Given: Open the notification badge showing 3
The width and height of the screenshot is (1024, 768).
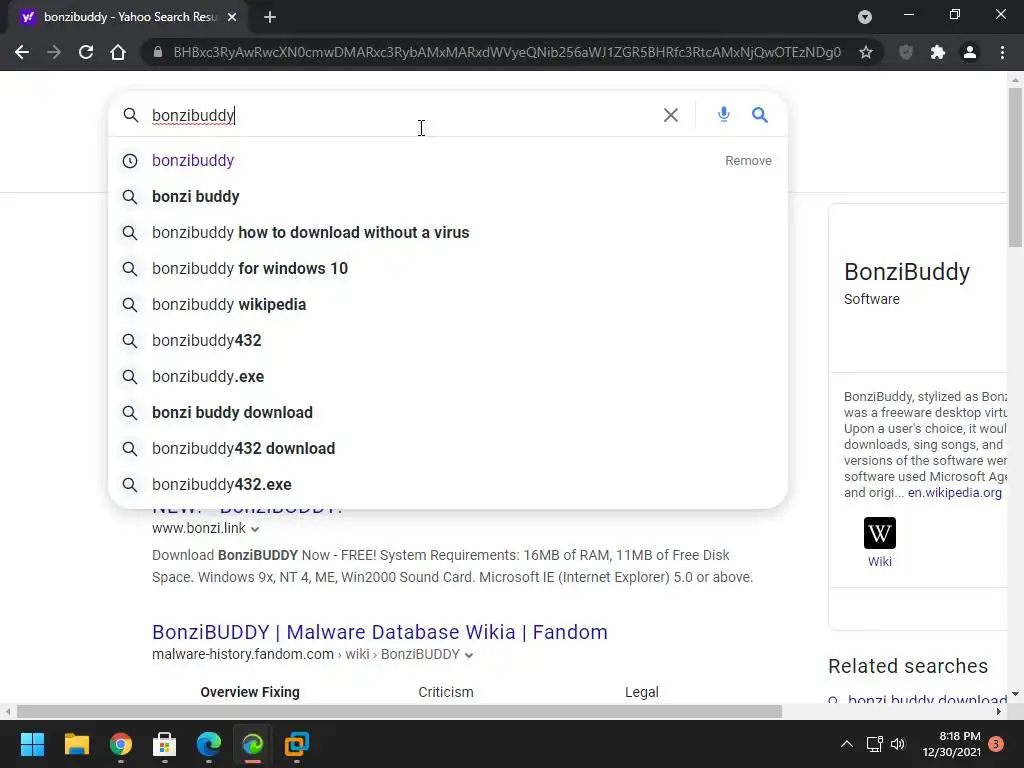Looking at the screenshot, I should tap(996, 744).
